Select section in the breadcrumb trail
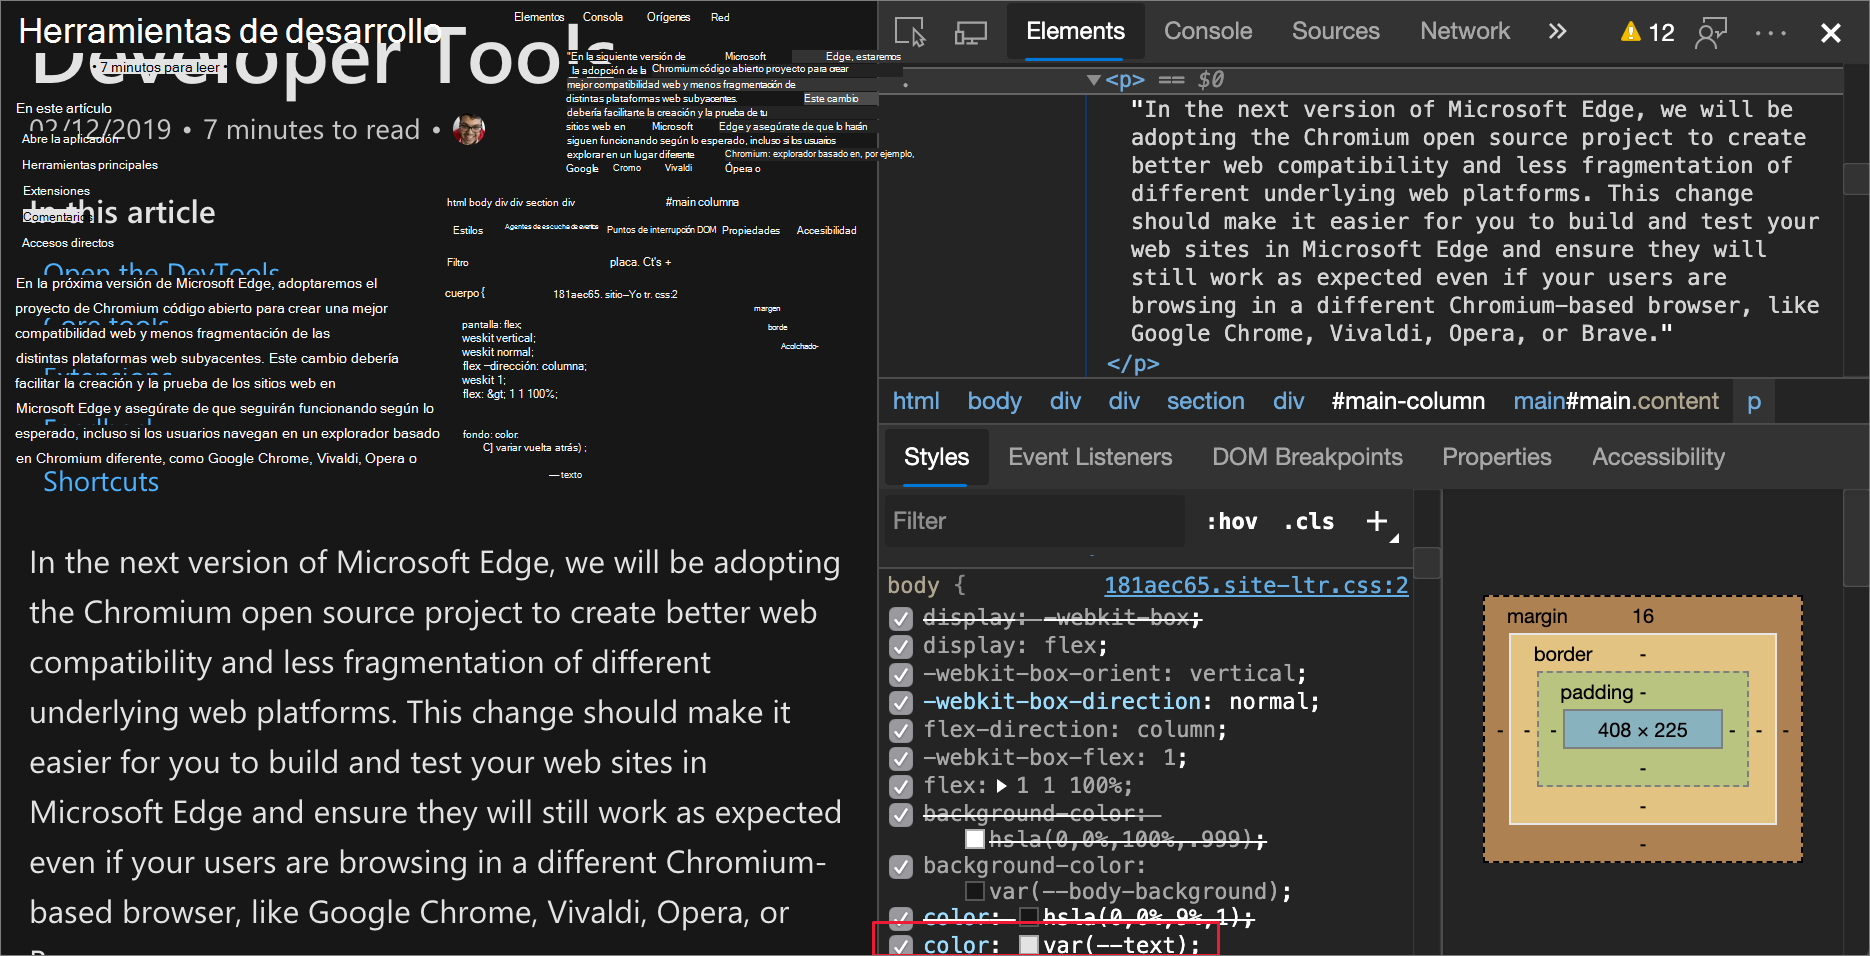This screenshot has height=956, width=1870. [1205, 401]
